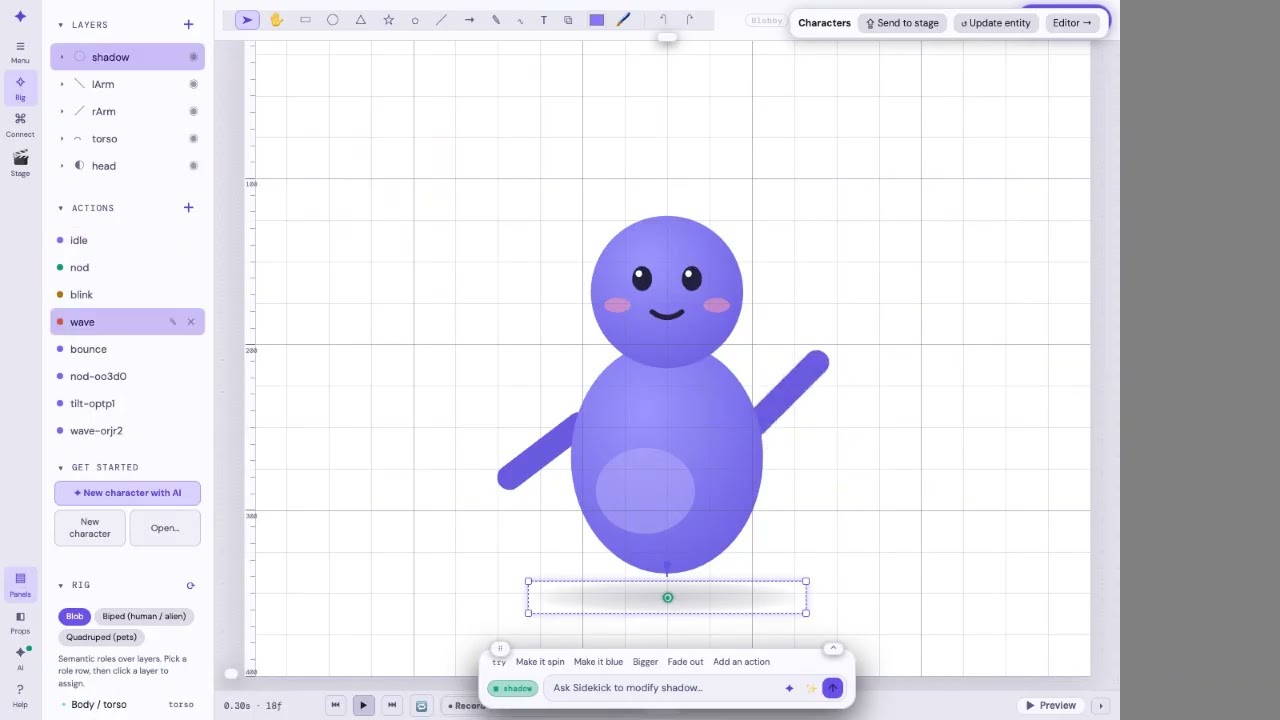Switch to the Rig sidebar mode
Screen dimensions: 1280x720
coord(20,89)
